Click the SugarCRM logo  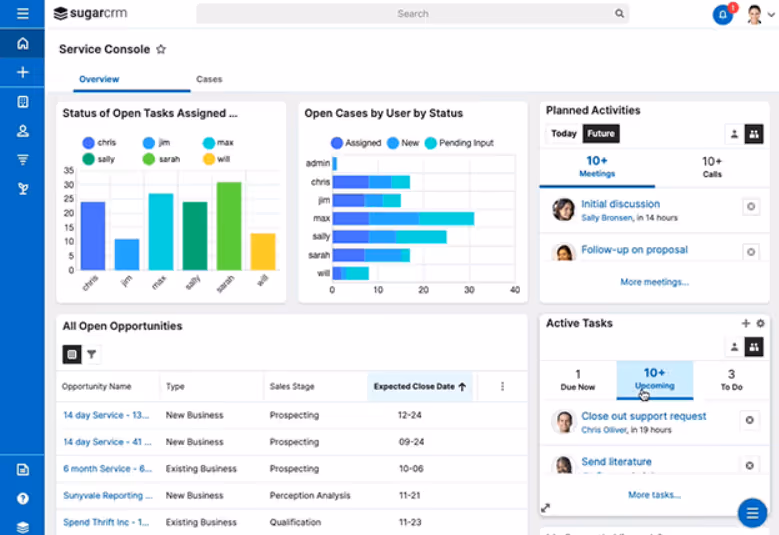(x=90, y=13)
